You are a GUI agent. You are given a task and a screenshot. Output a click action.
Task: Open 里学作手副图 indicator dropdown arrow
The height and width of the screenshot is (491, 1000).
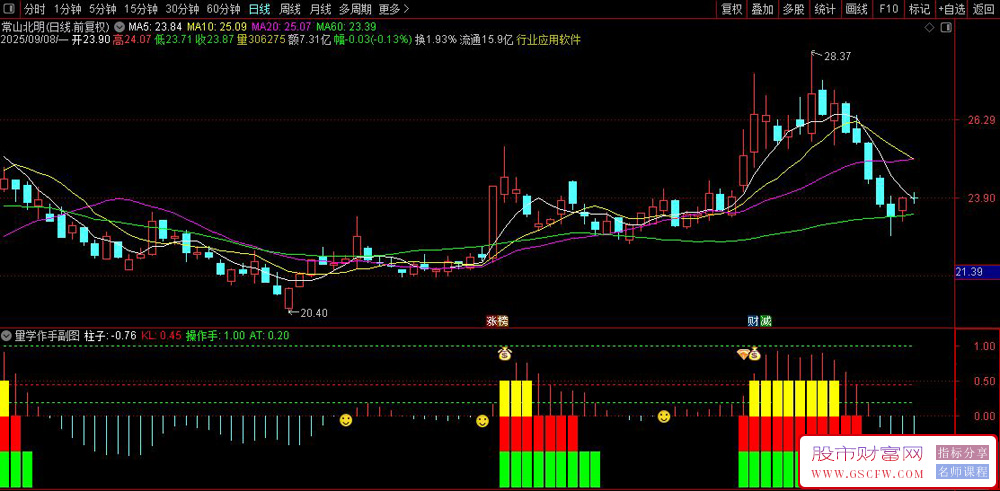click(x=7, y=335)
